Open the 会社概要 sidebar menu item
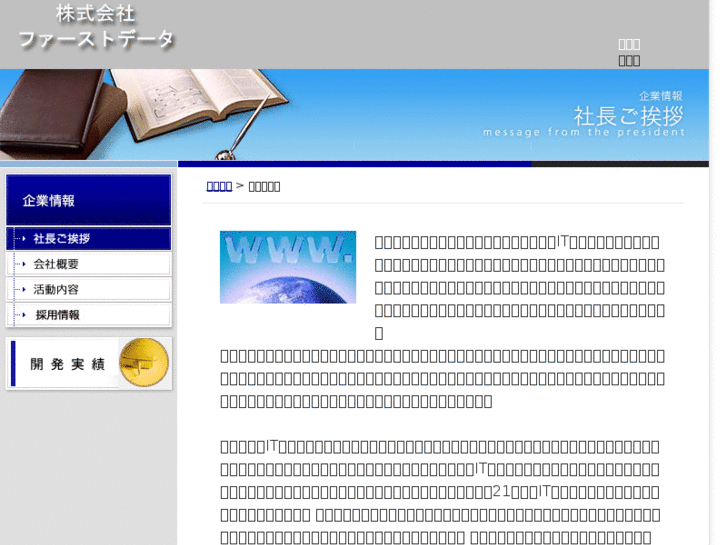The image size is (727, 545). (89, 264)
